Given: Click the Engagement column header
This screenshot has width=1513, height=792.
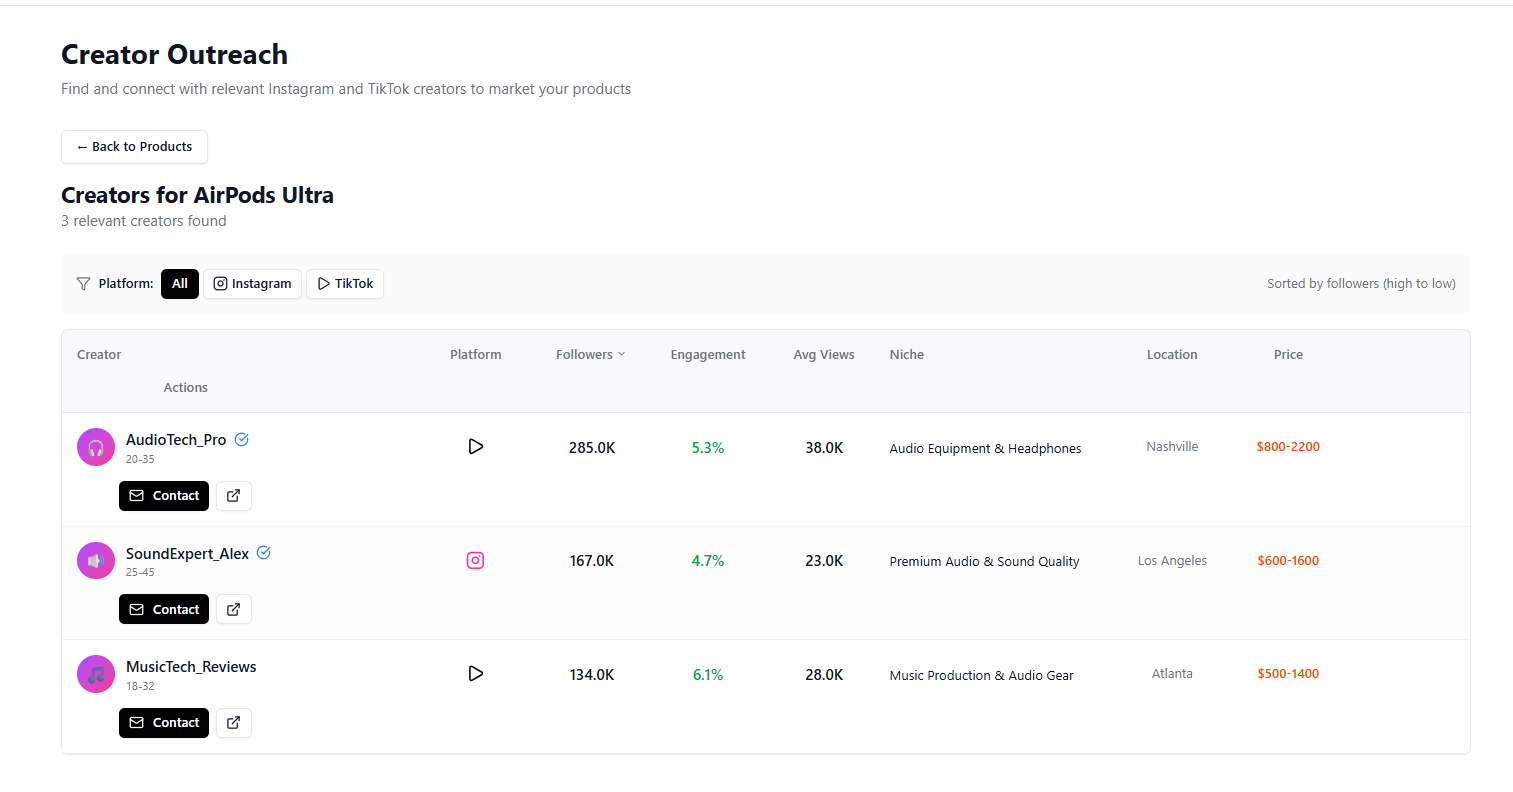Looking at the screenshot, I should [708, 355].
